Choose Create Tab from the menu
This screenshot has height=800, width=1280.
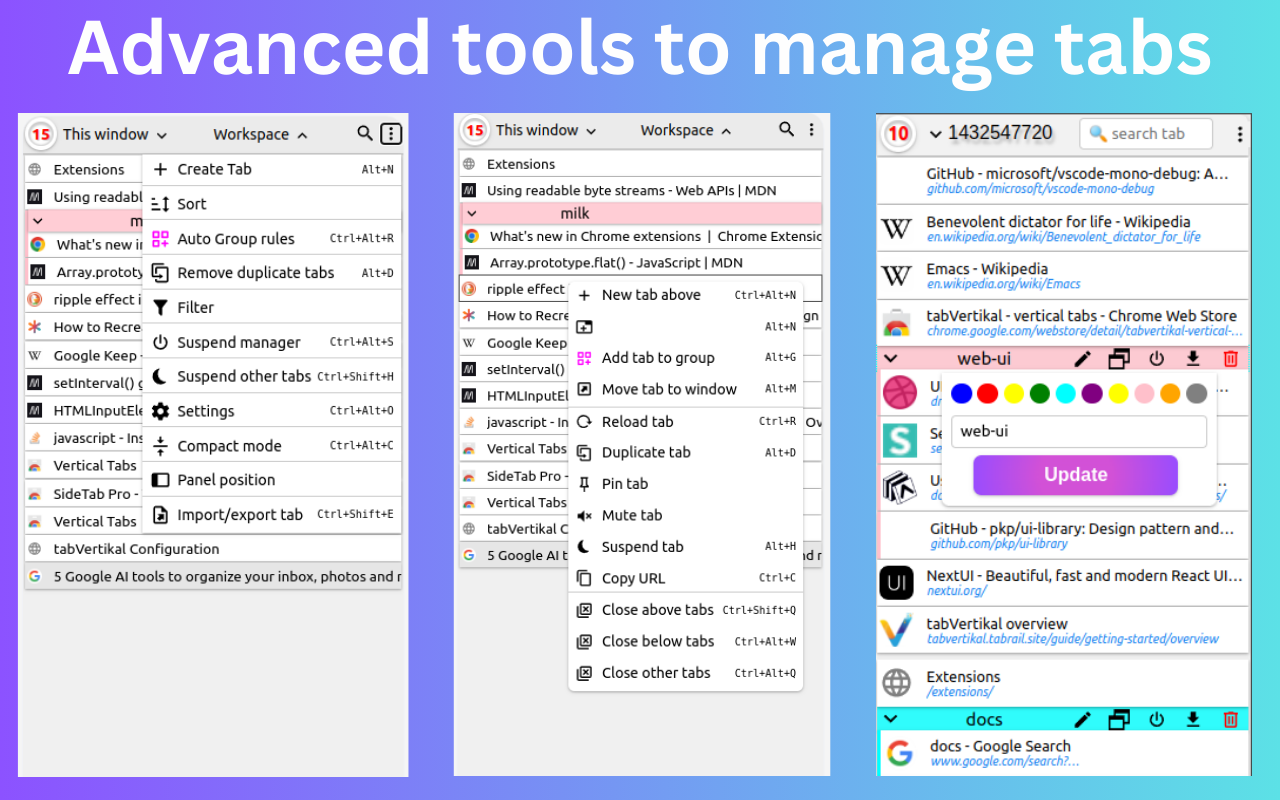click(272, 169)
